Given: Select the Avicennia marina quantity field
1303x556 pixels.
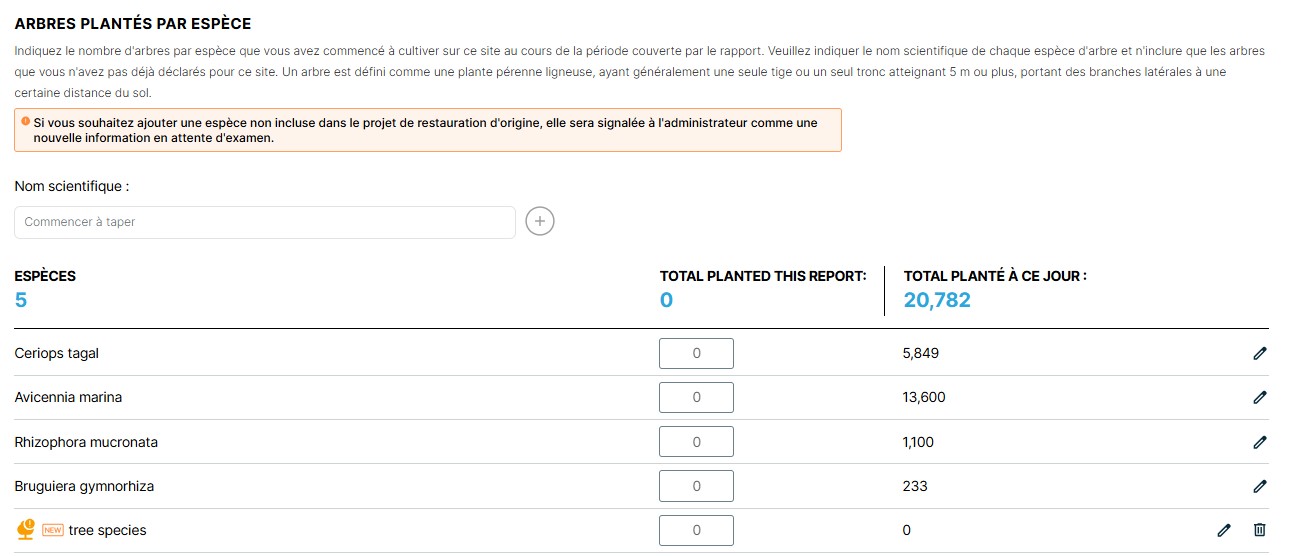Looking at the screenshot, I should point(696,397).
